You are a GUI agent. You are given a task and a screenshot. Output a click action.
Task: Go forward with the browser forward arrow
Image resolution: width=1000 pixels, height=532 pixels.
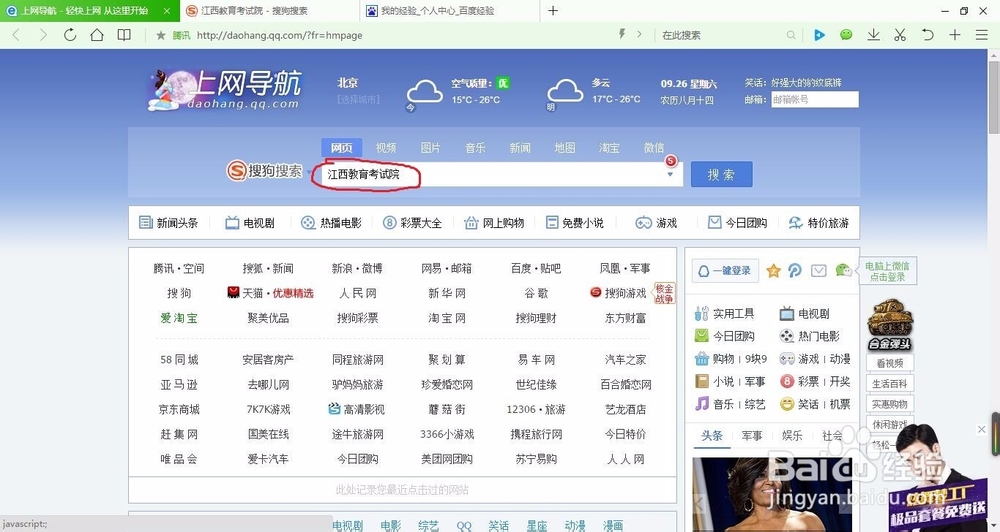click(43, 35)
